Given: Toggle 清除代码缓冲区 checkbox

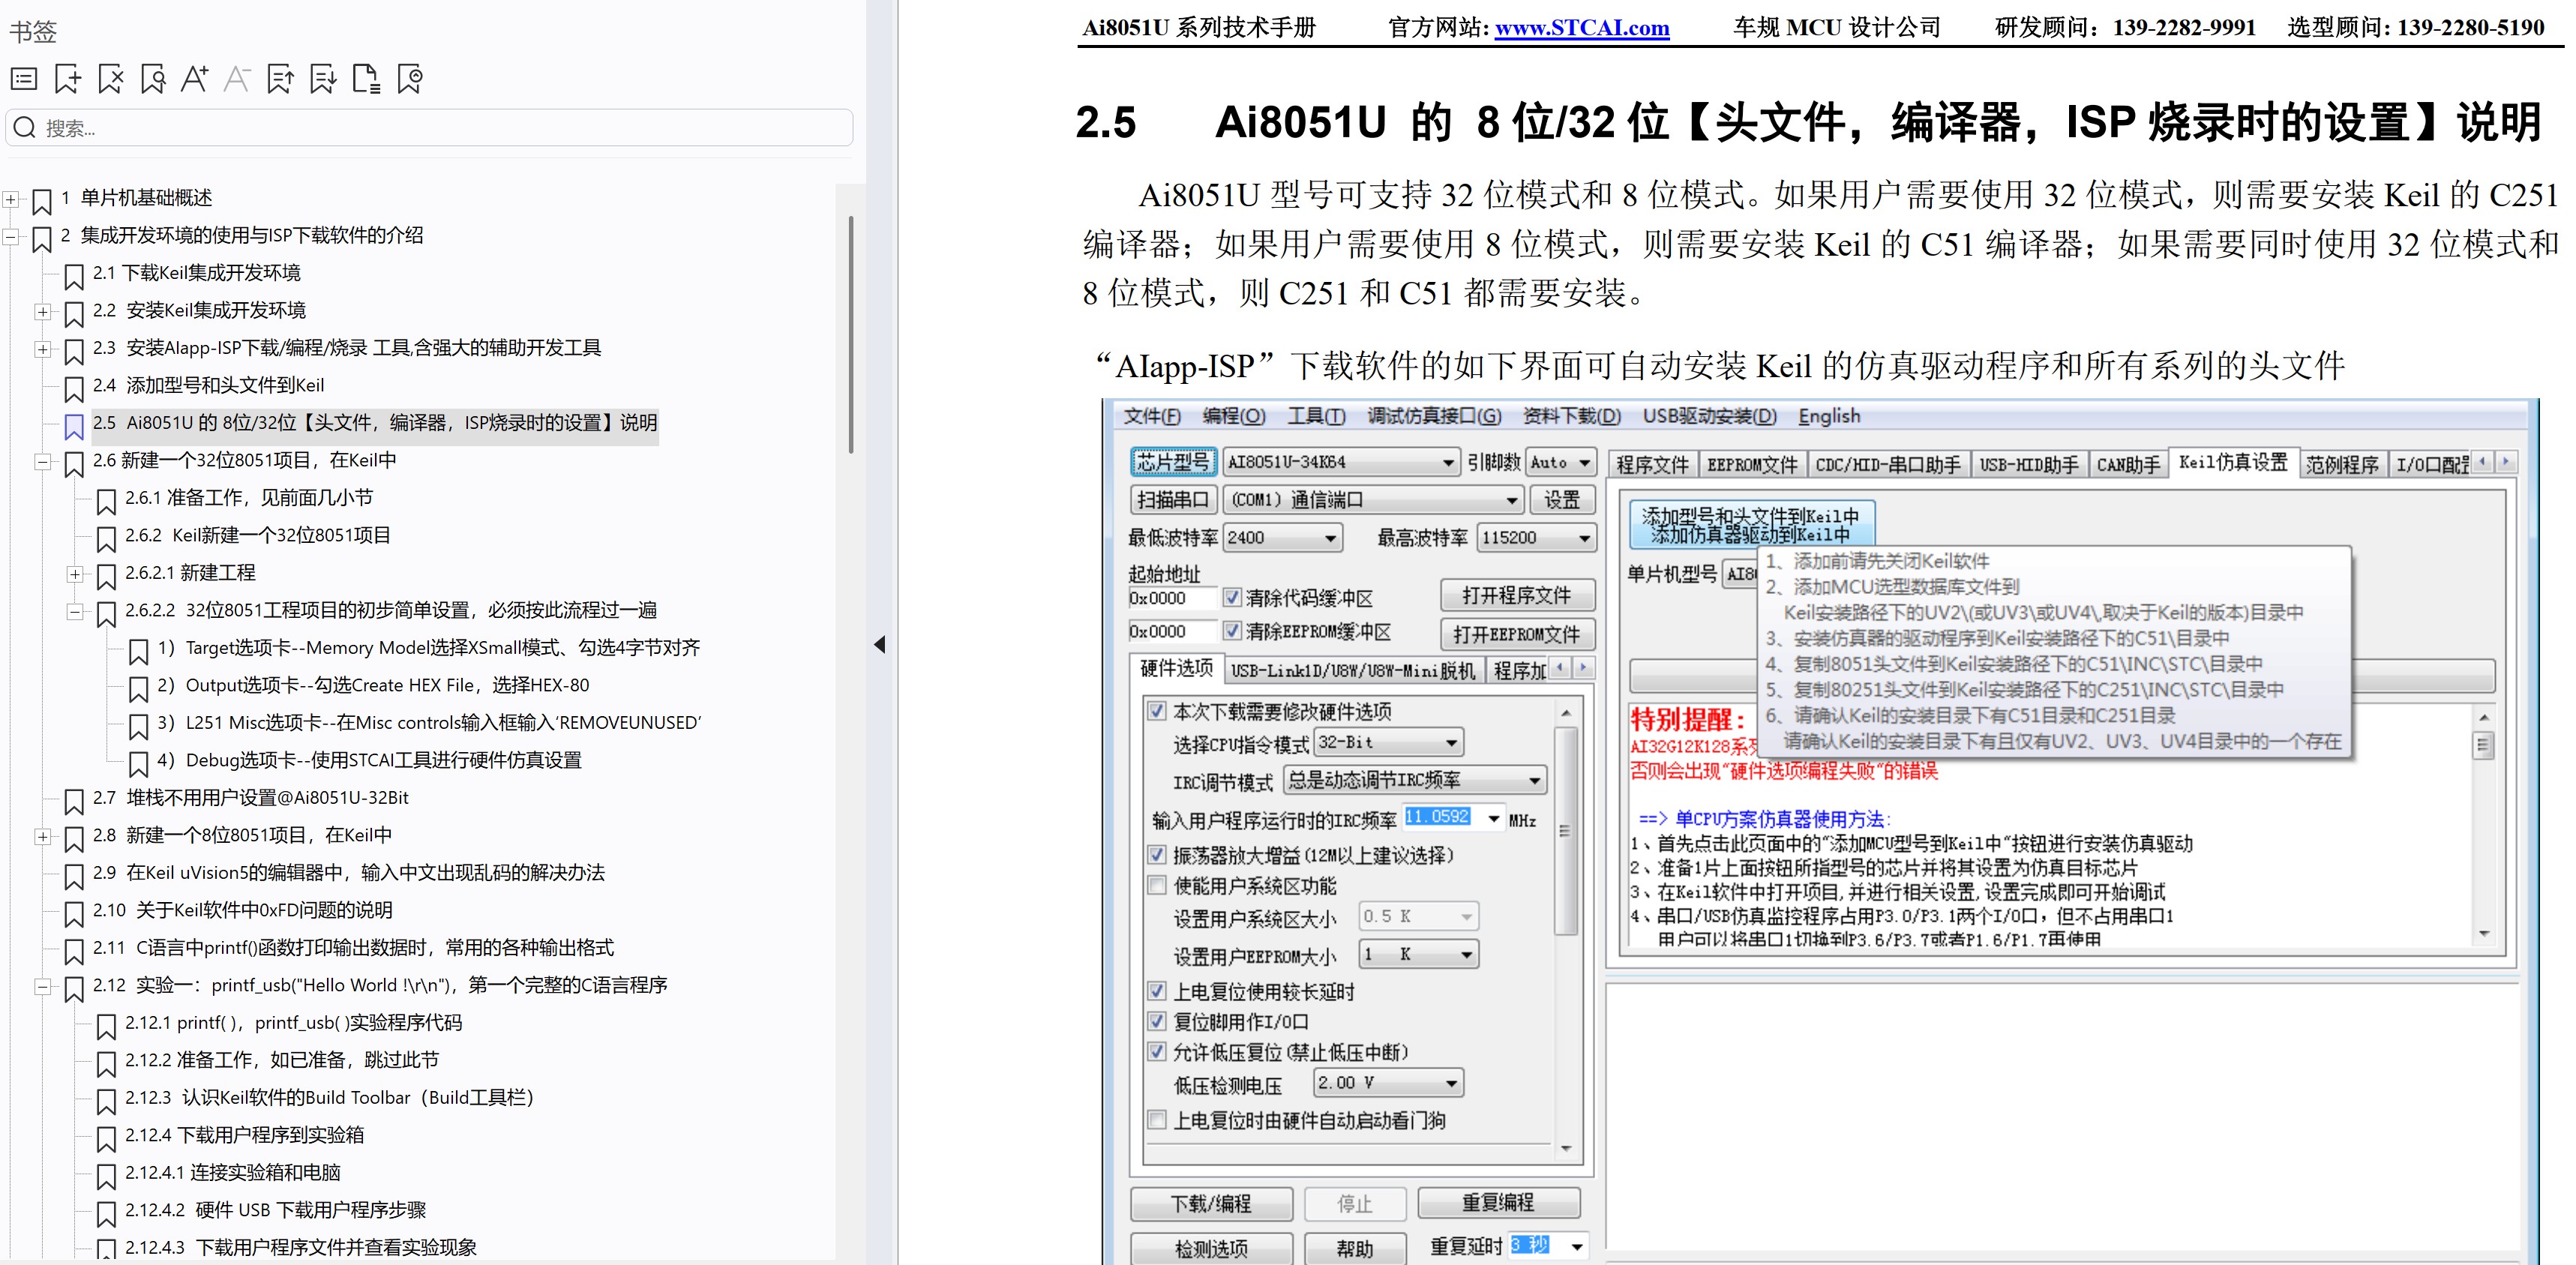Looking at the screenshot, I should [x=1233, y=597].
